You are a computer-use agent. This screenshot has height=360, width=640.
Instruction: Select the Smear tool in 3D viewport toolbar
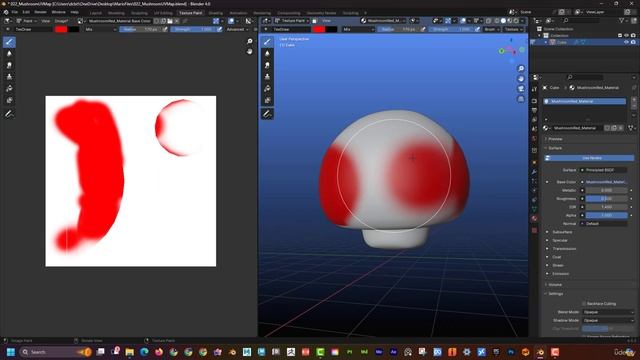pos(267,65)
